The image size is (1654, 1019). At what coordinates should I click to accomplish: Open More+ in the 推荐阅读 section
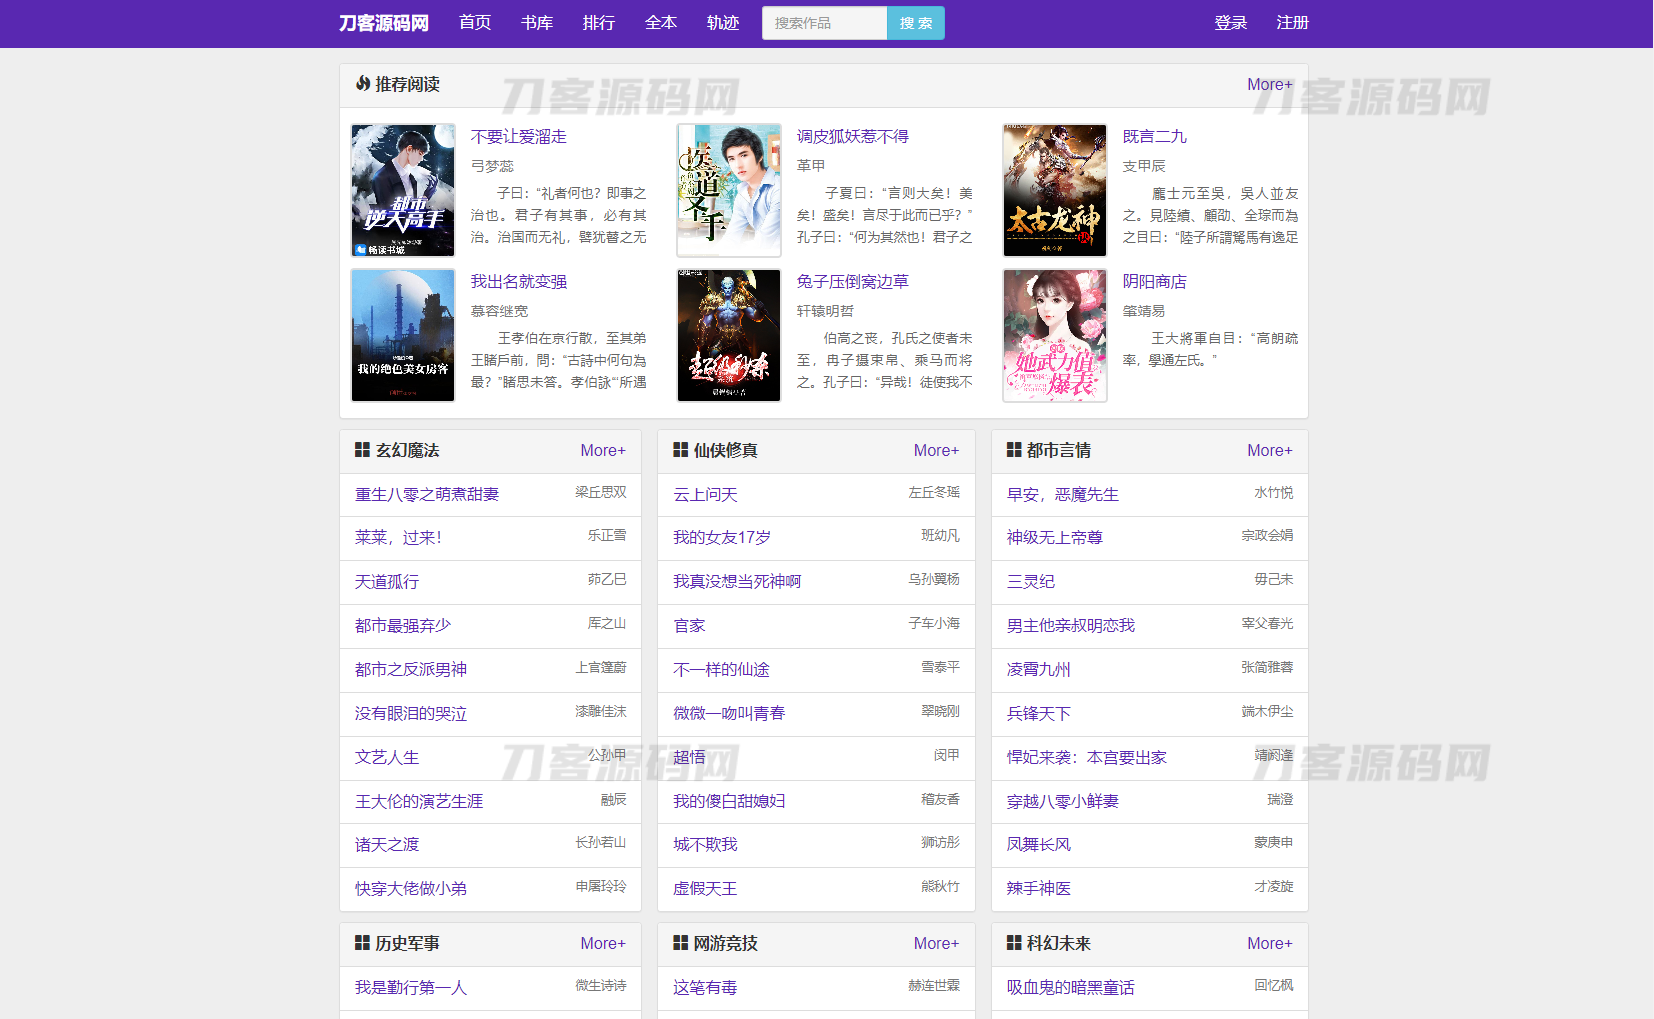(x=1268, y=85)
